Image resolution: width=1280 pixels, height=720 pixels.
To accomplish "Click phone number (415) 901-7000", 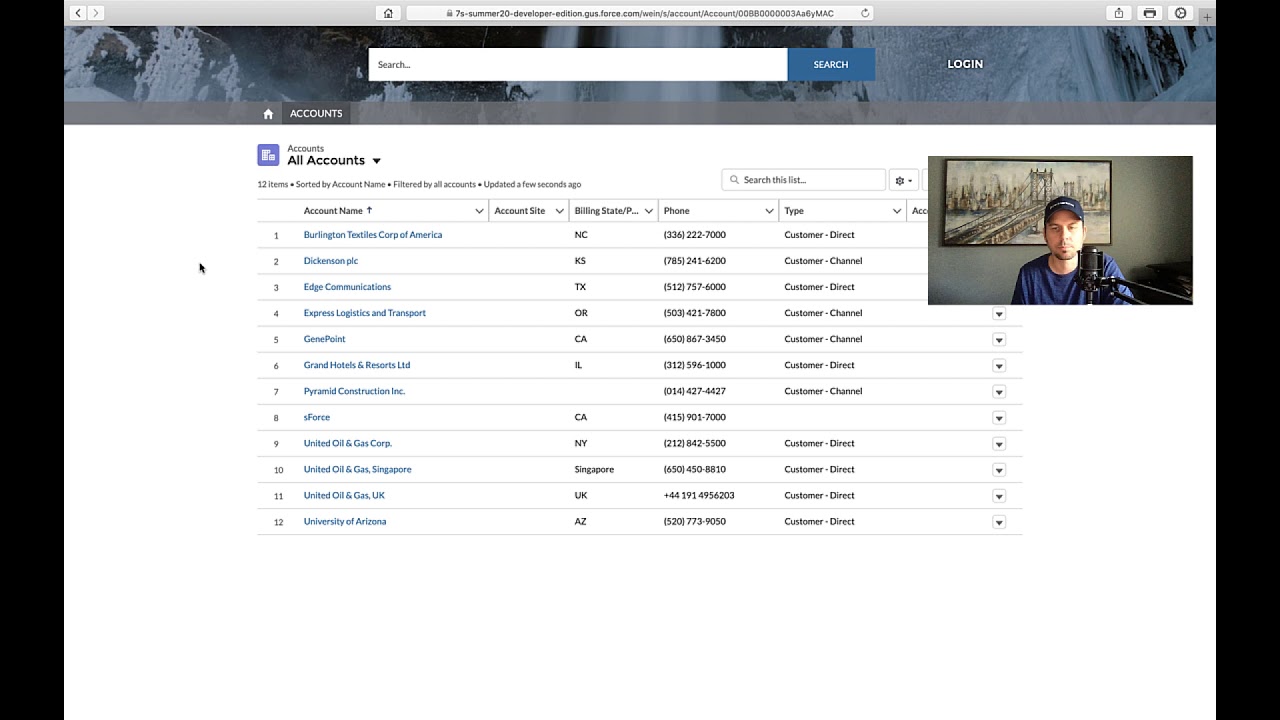I will [x=695, y=417].
